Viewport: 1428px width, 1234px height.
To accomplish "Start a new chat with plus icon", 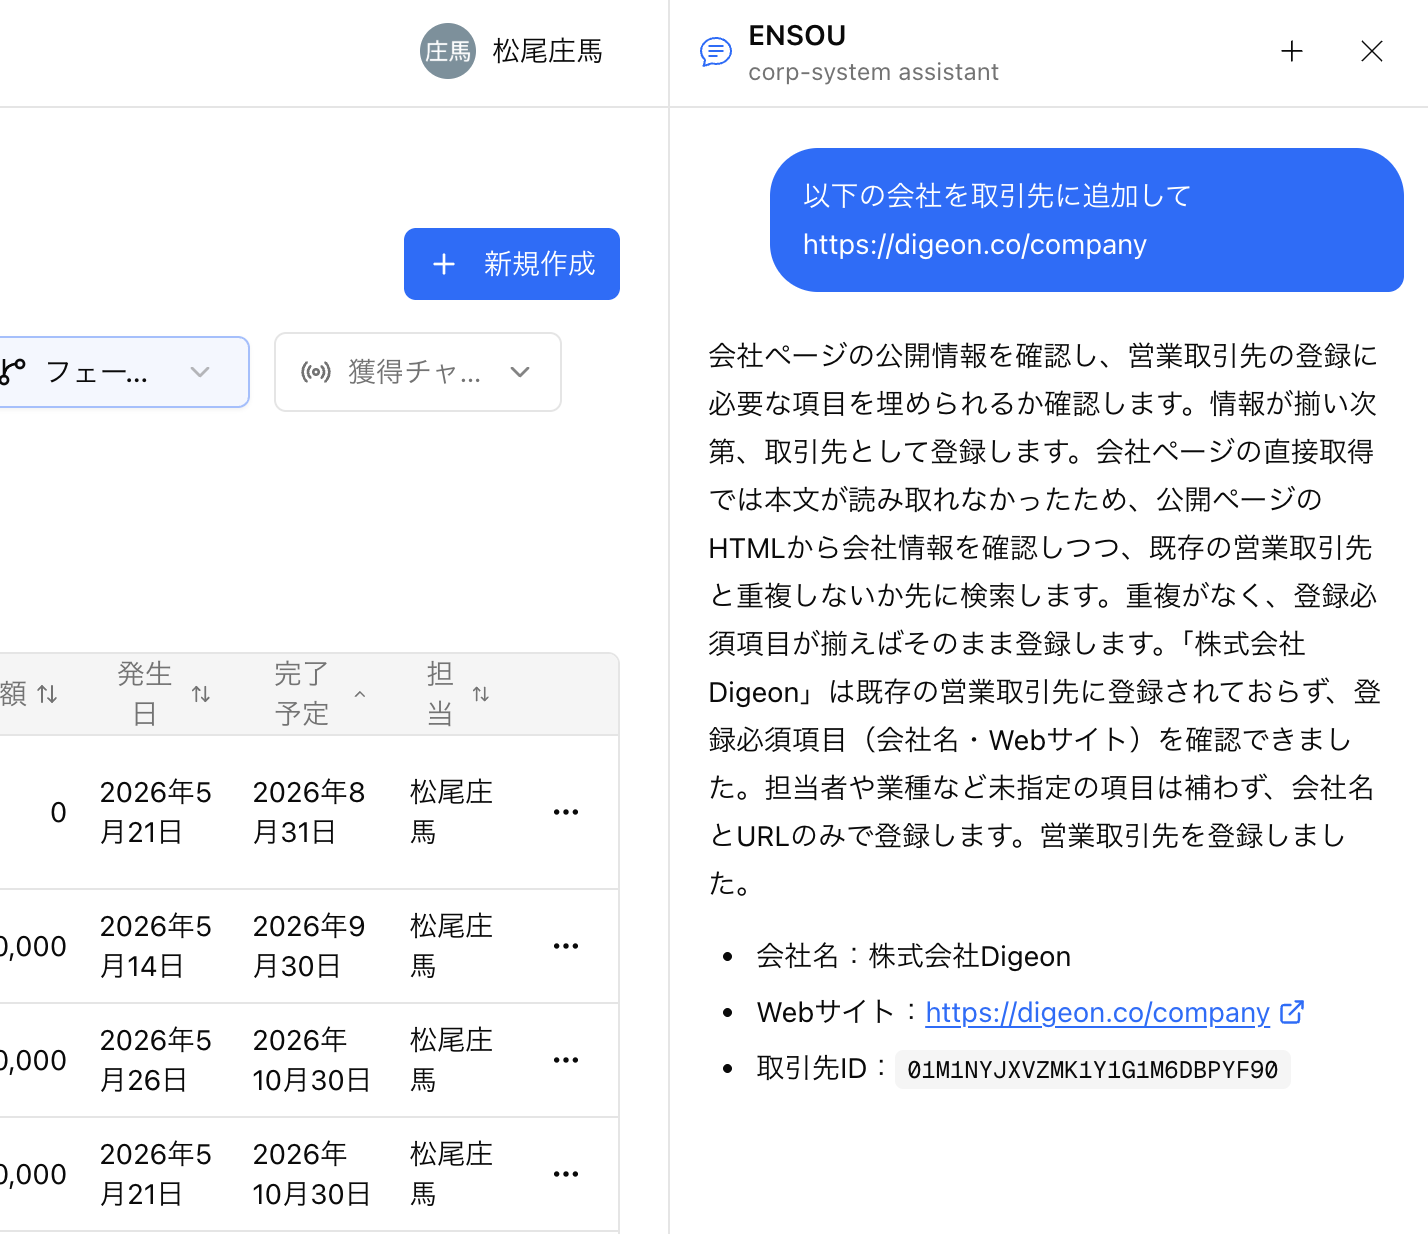I will point(1292,51).
